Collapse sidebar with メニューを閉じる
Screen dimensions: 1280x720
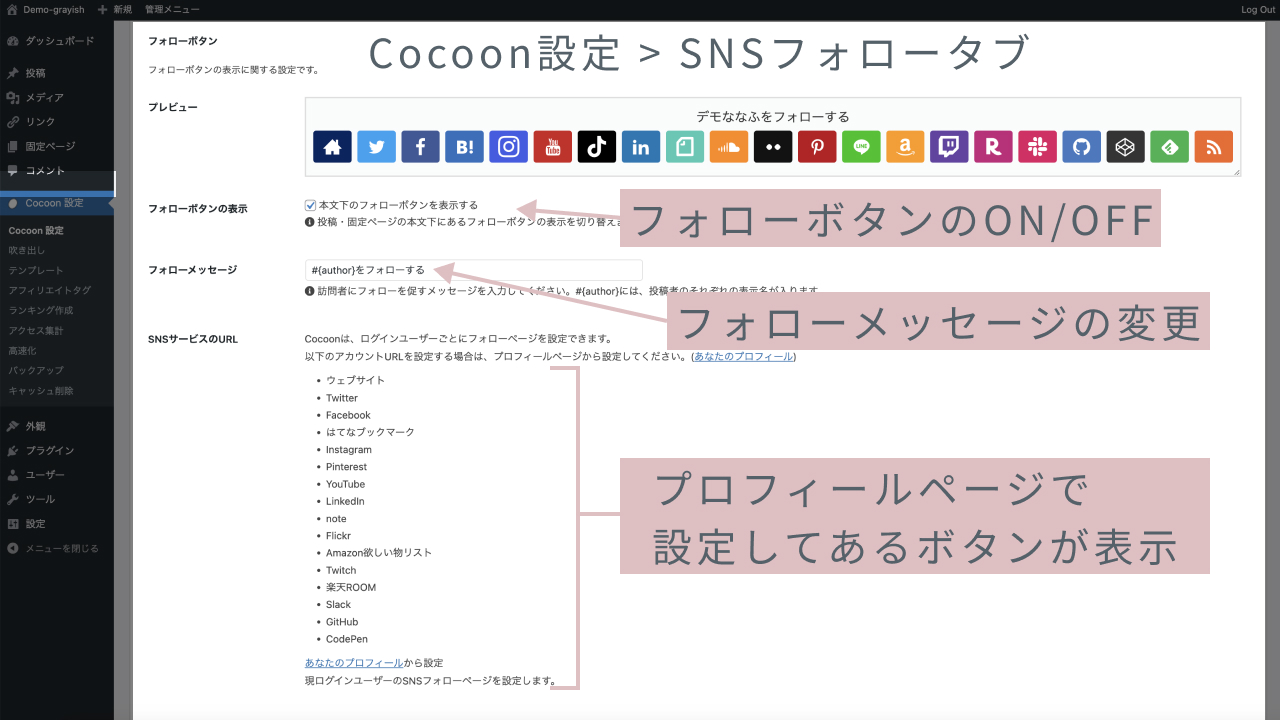click(57, 548)
